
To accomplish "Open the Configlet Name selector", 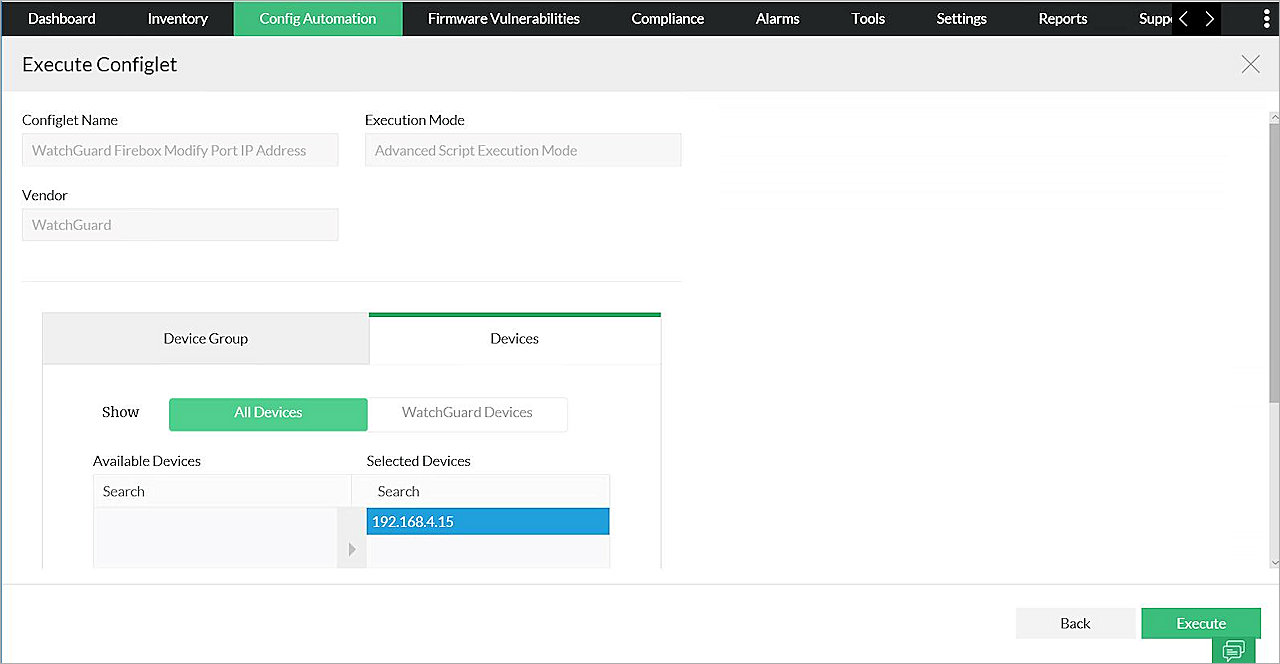I will [180, 149].
